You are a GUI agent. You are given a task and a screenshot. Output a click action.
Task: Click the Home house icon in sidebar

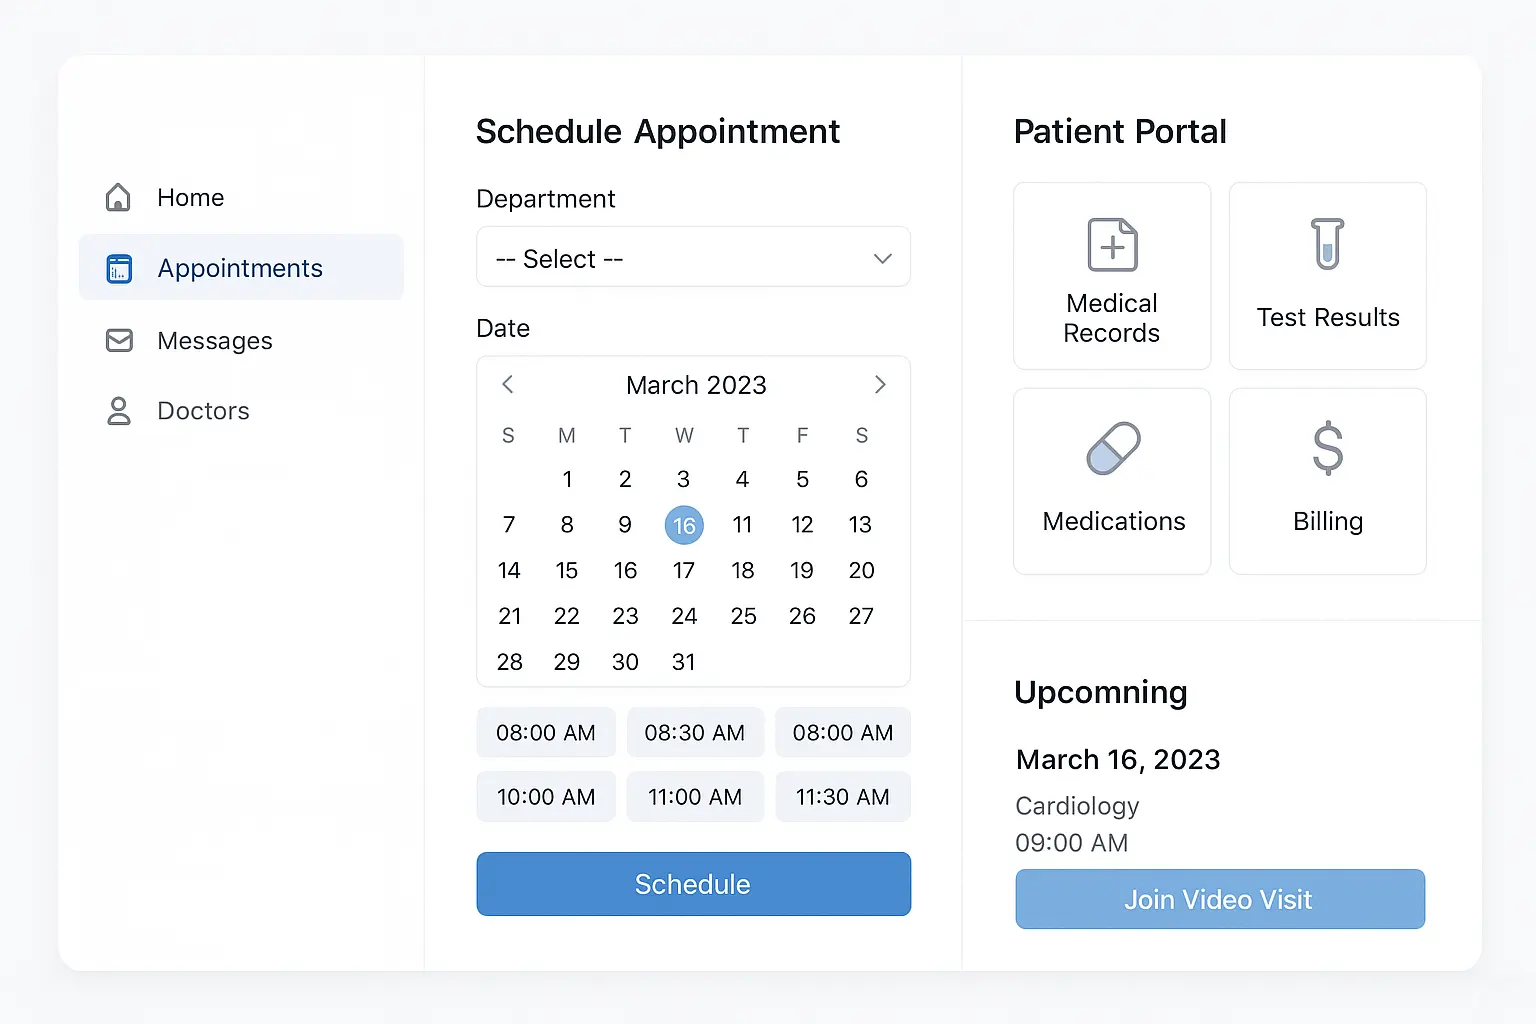[118, 197]
